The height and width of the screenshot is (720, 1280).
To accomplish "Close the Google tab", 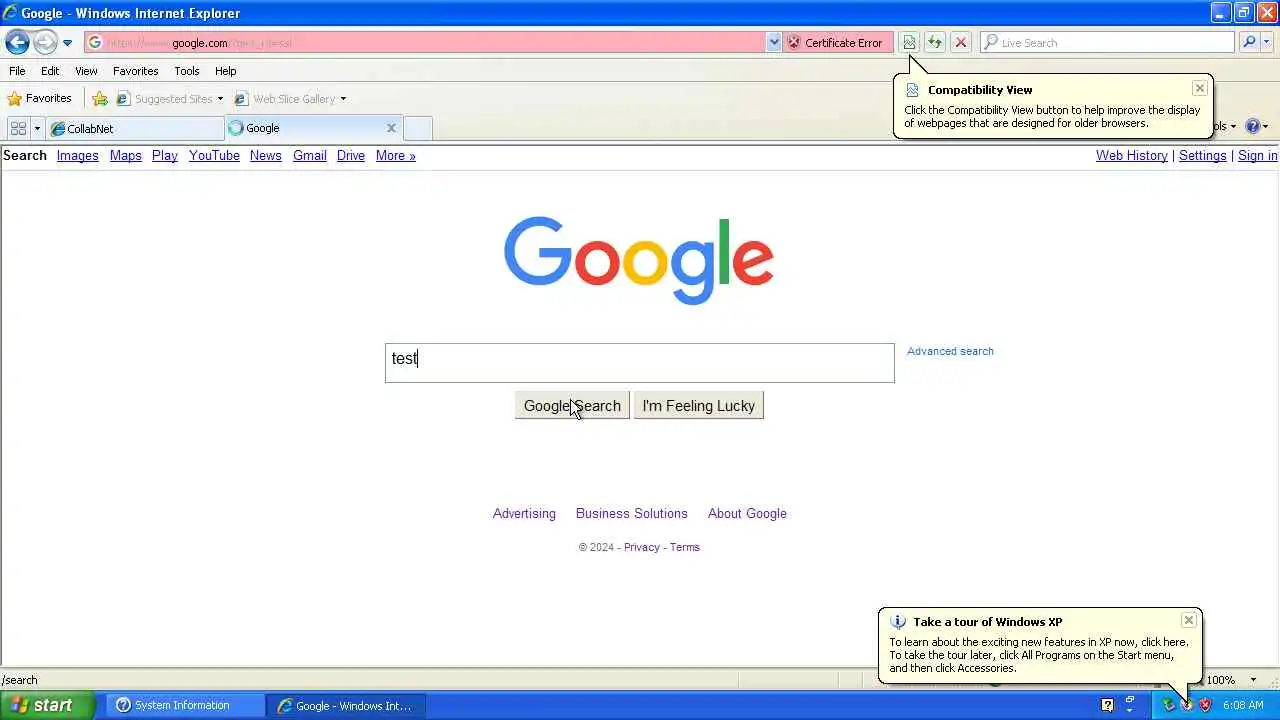I will [391, 128].
